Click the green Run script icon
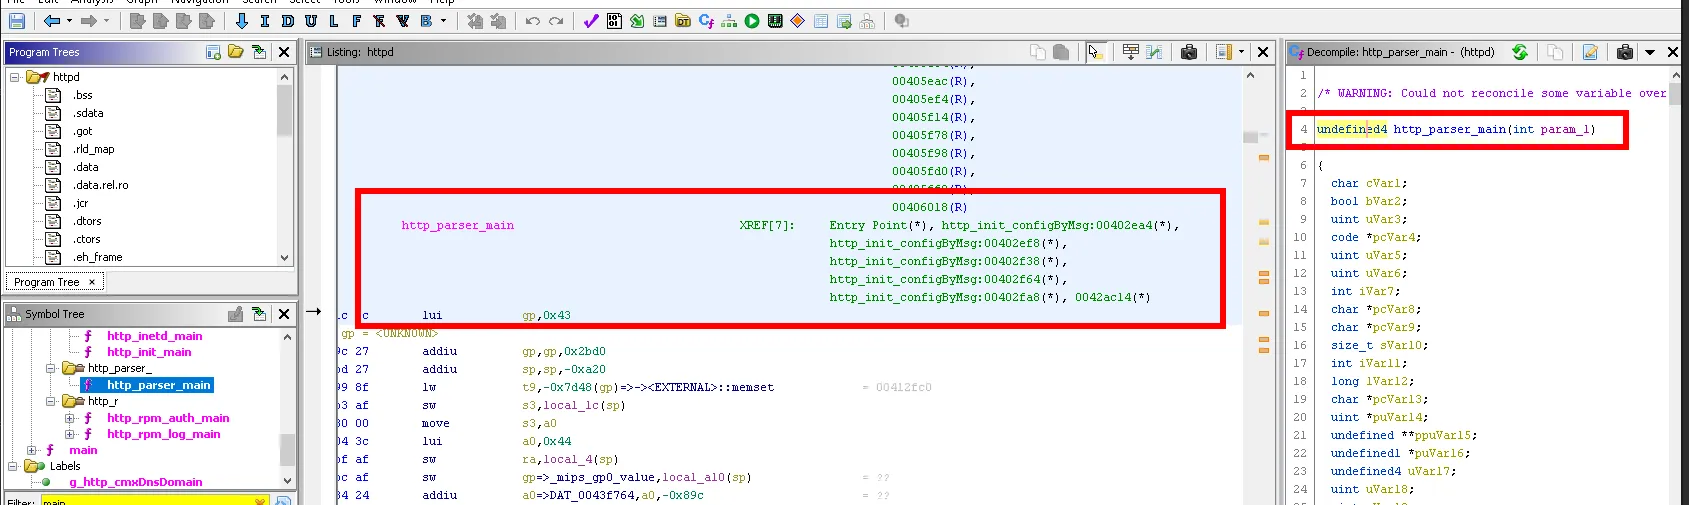Screen dimensions: 1689x505 point(752,21)
